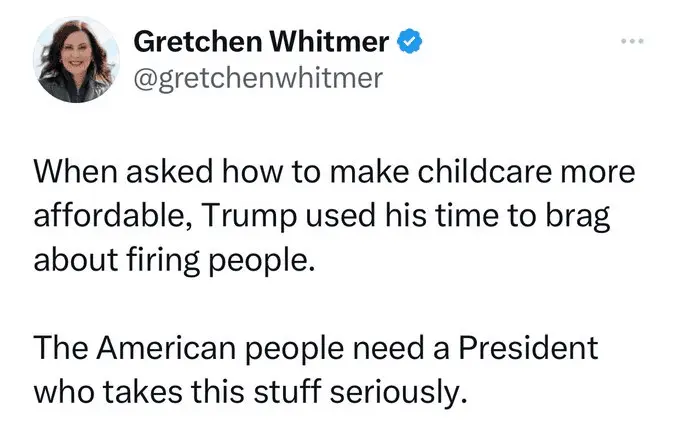
Task: Open Gretchen Whitmer's profile picture
Action: [x=77, y=60]
